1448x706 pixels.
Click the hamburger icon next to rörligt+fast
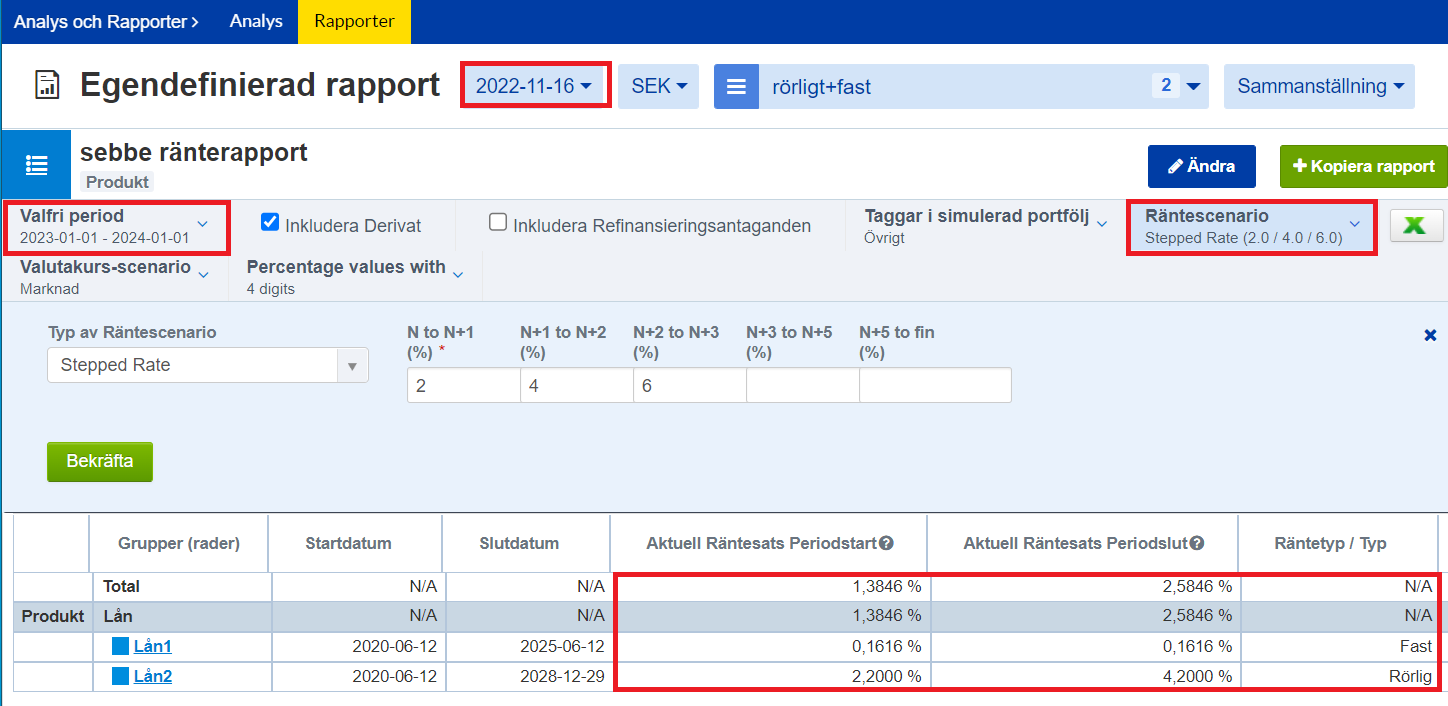736,87
